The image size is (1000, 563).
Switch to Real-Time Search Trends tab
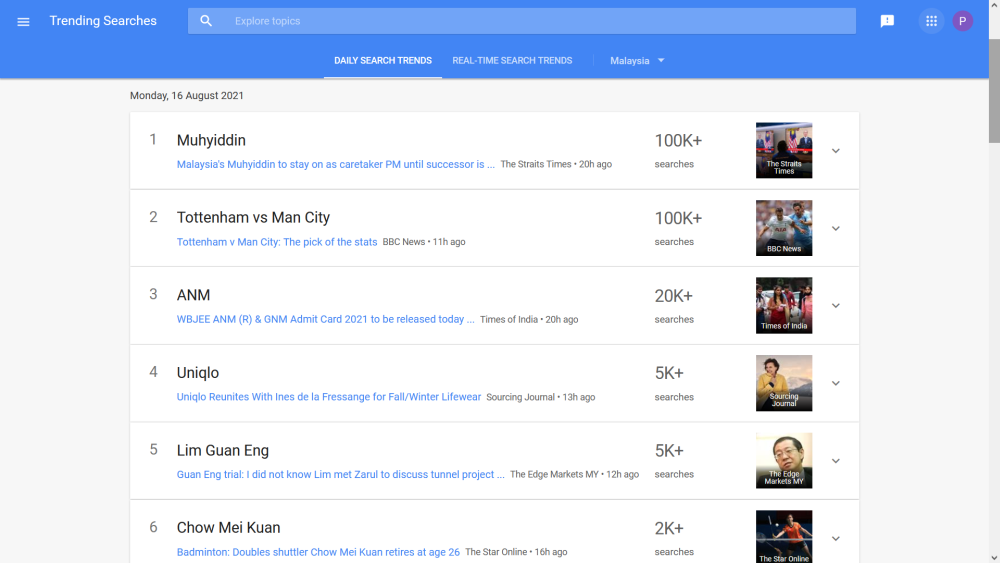click(512, 61)
